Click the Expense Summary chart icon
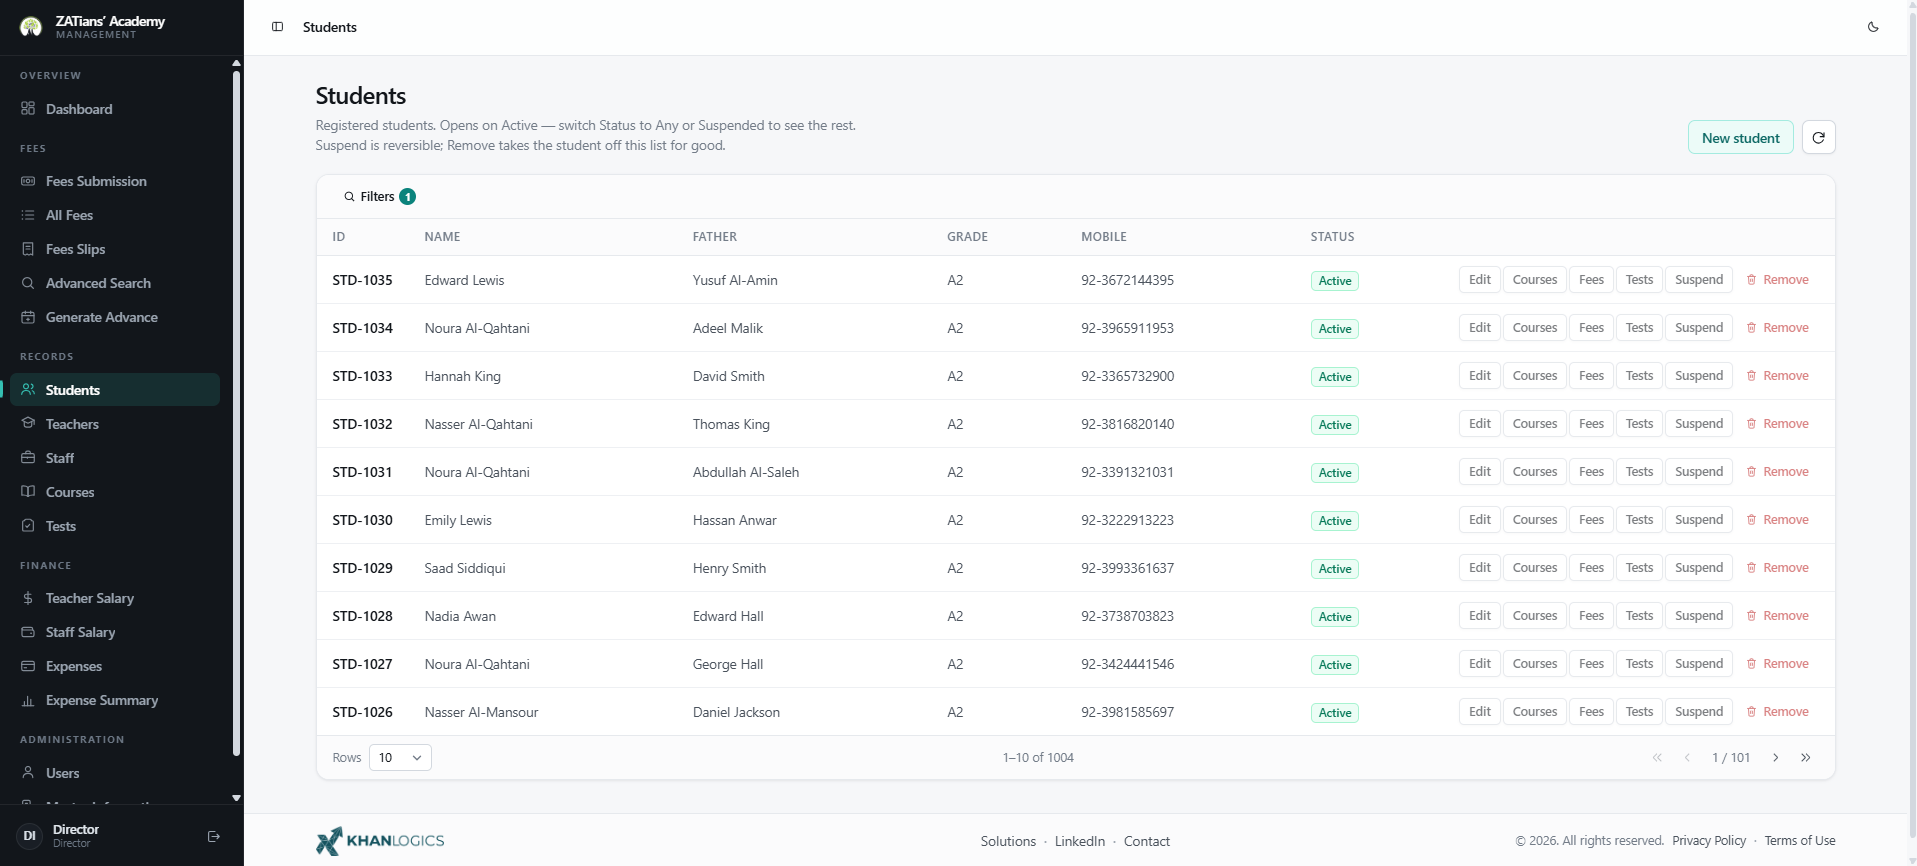 pos(28,700)
